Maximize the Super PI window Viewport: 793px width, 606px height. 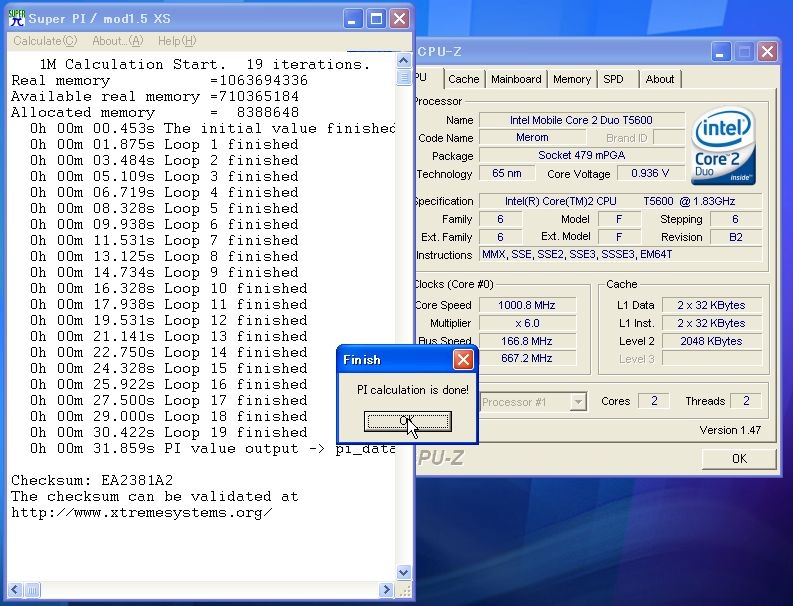pyautogui.click(x=377, y=19)
